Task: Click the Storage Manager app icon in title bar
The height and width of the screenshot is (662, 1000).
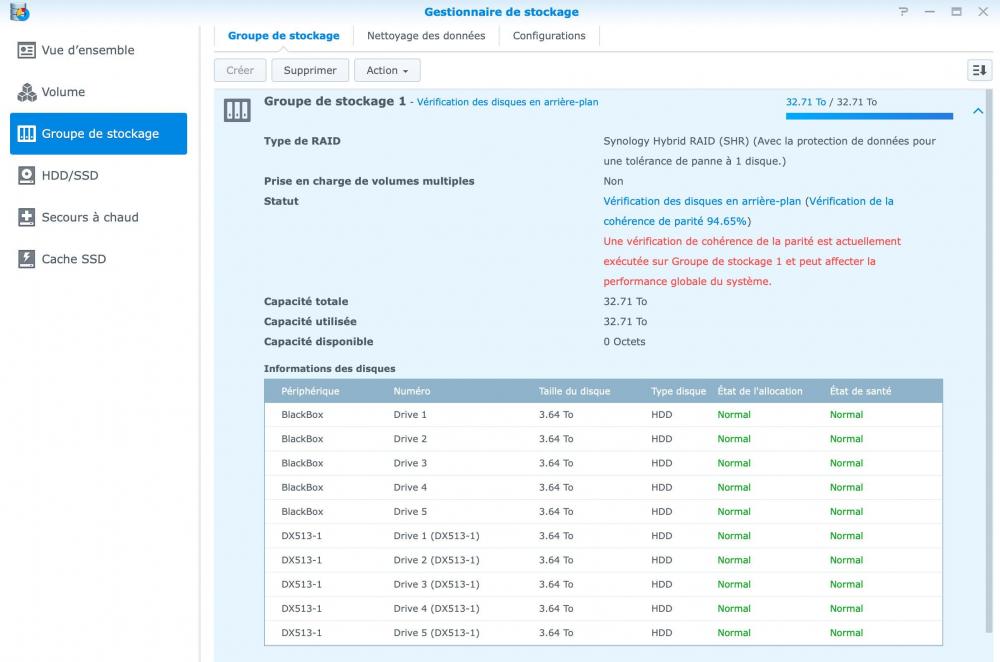Action: (19, 12)
